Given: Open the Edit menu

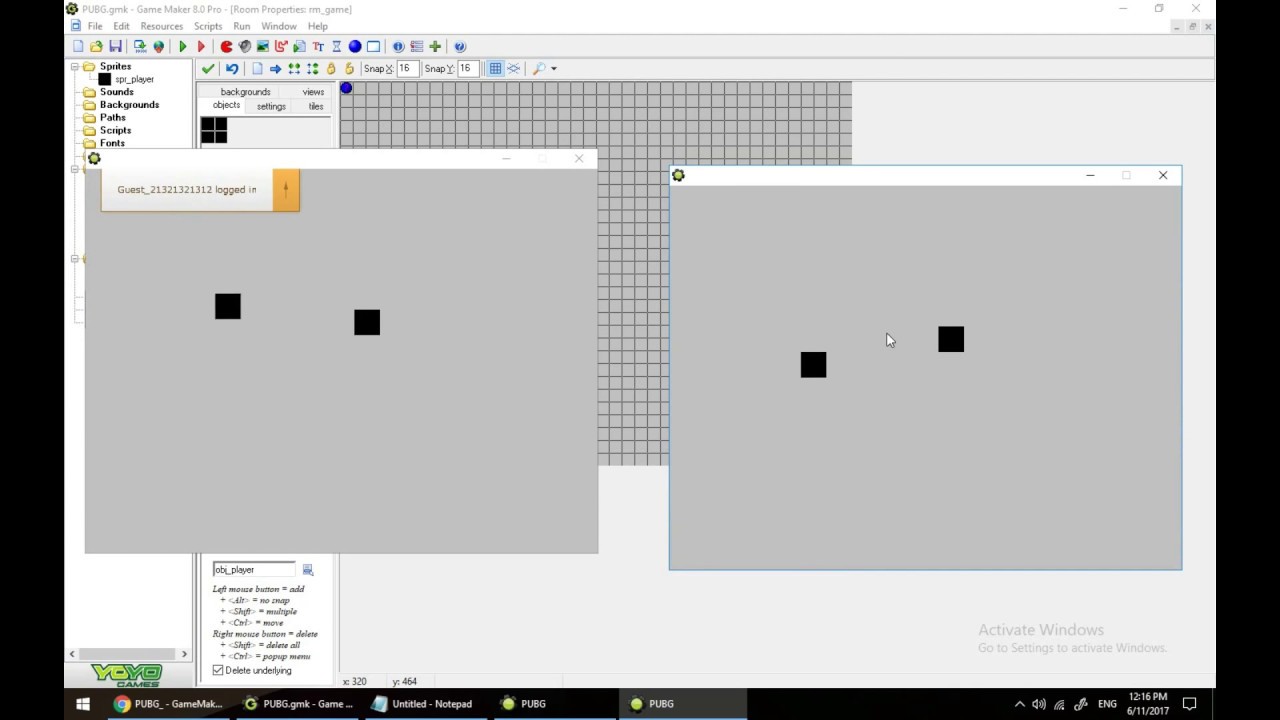Looking at the screenshot, I should coord(121,26).
